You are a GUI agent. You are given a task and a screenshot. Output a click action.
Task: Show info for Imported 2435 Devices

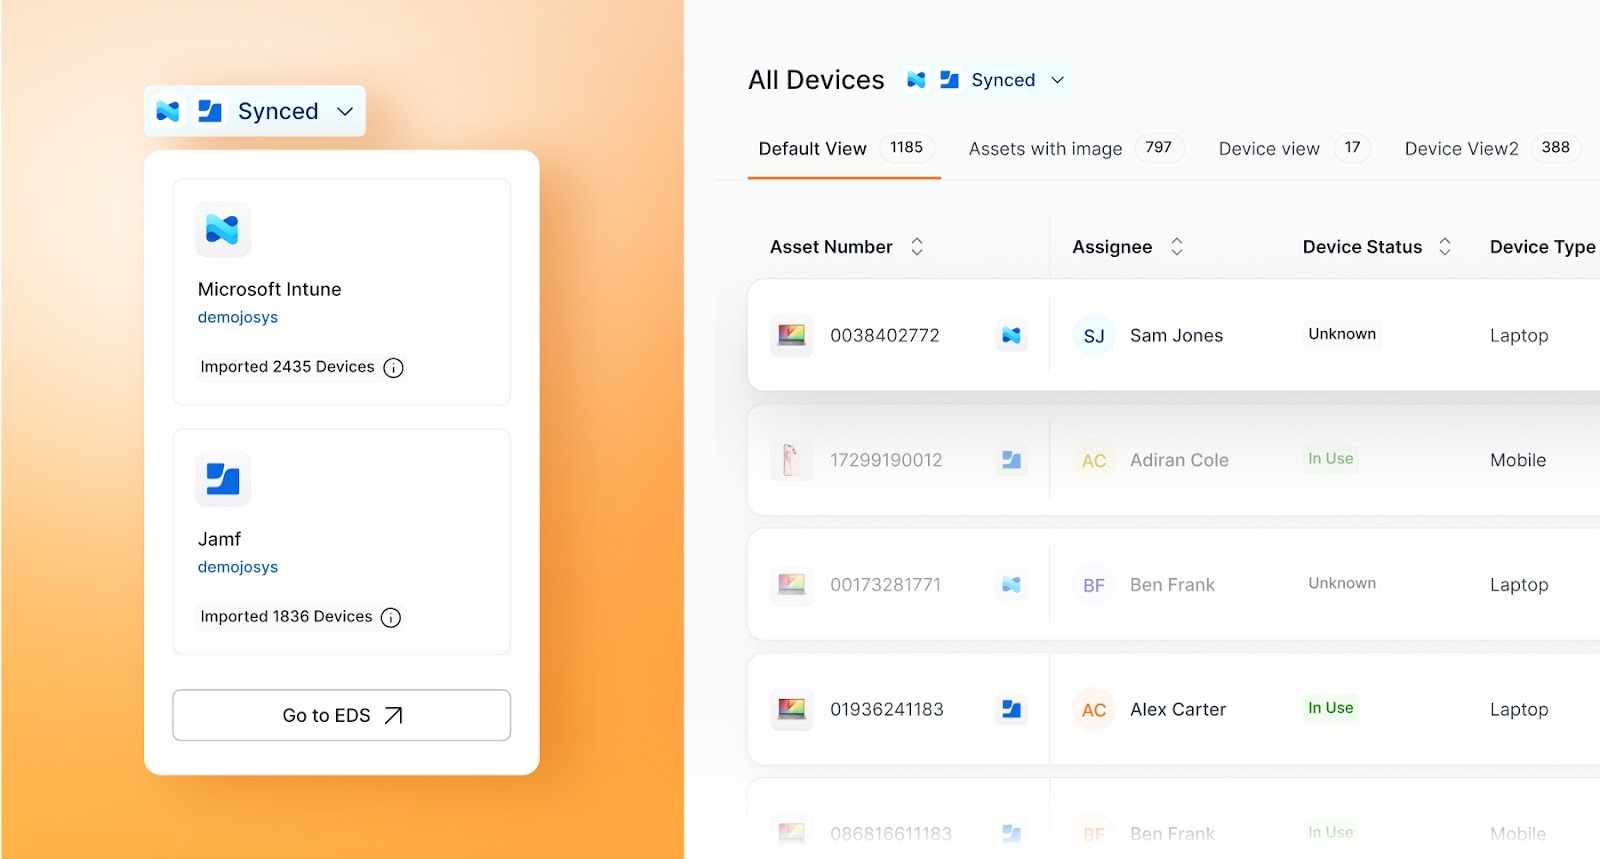(394, 368)
